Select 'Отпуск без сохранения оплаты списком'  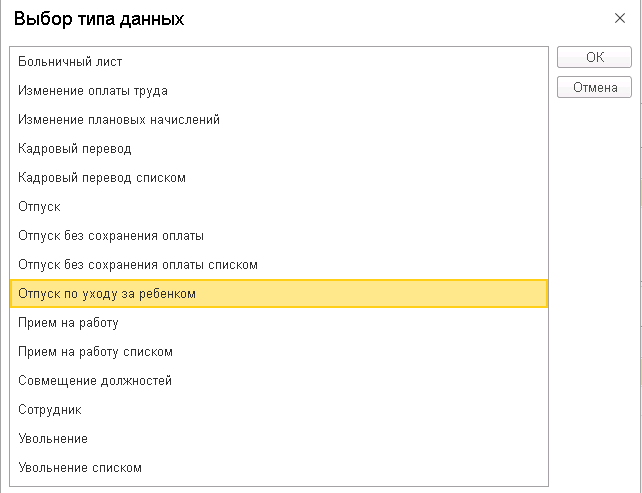point(138,265)
